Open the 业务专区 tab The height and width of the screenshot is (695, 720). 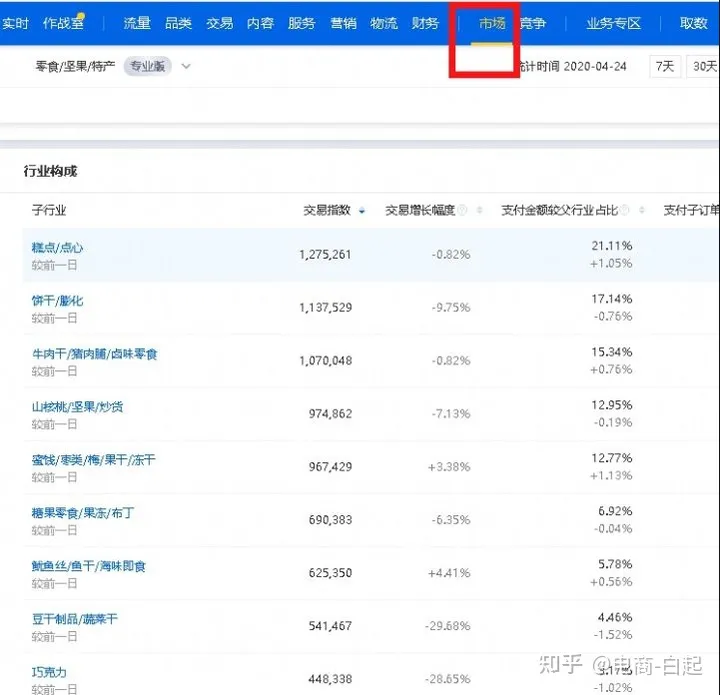613,23
